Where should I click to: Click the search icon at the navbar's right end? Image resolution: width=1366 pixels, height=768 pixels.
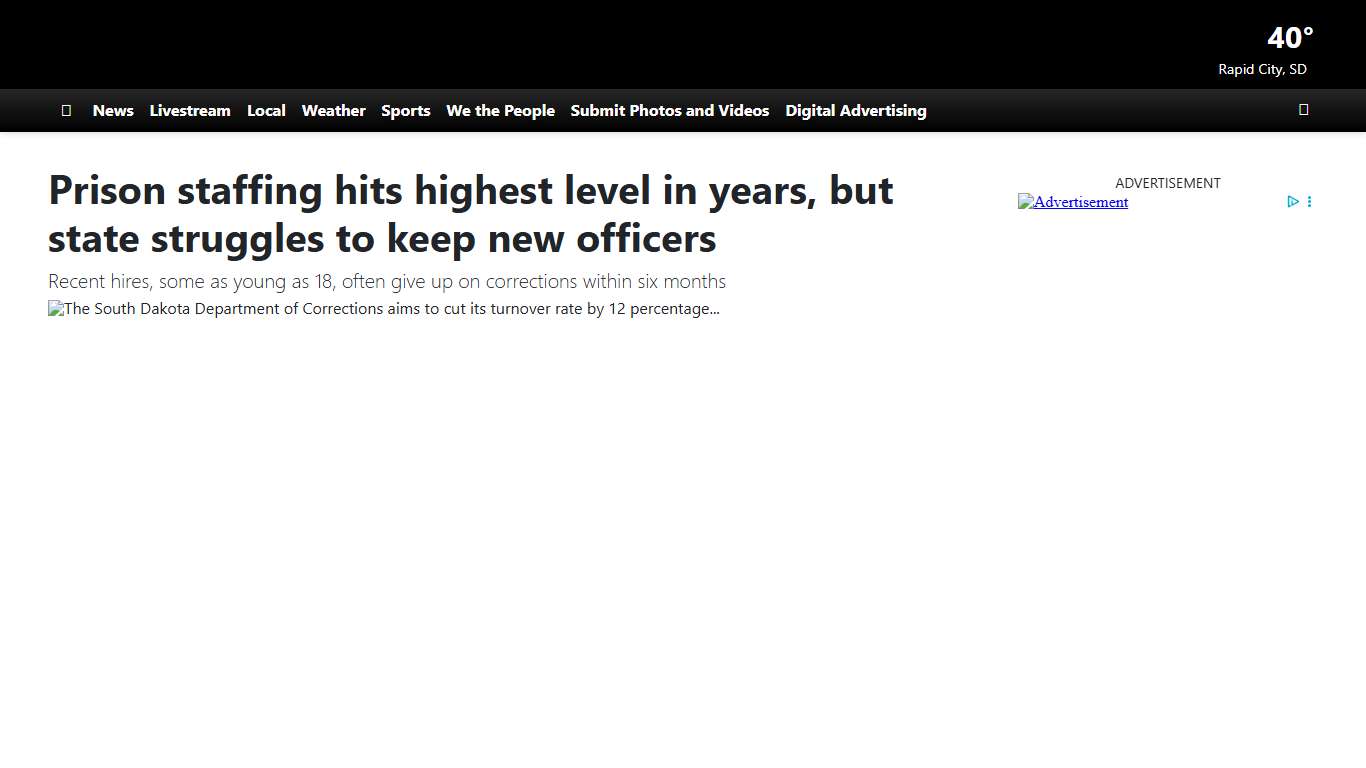tap(1303, 109)
